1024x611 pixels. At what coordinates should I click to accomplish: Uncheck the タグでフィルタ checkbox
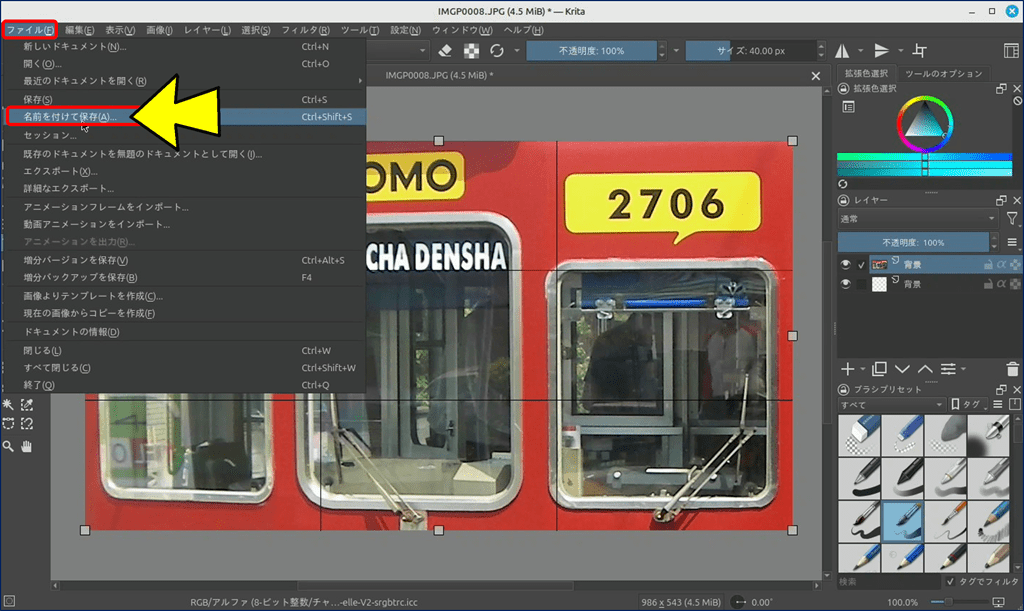coord(950,581)
